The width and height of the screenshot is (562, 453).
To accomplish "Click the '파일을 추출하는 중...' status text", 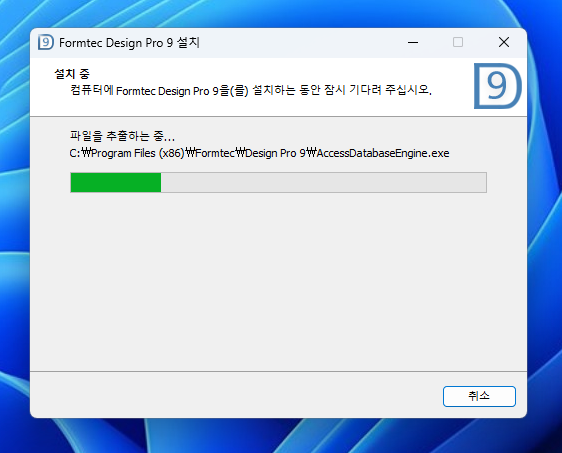I will (122, 136).
